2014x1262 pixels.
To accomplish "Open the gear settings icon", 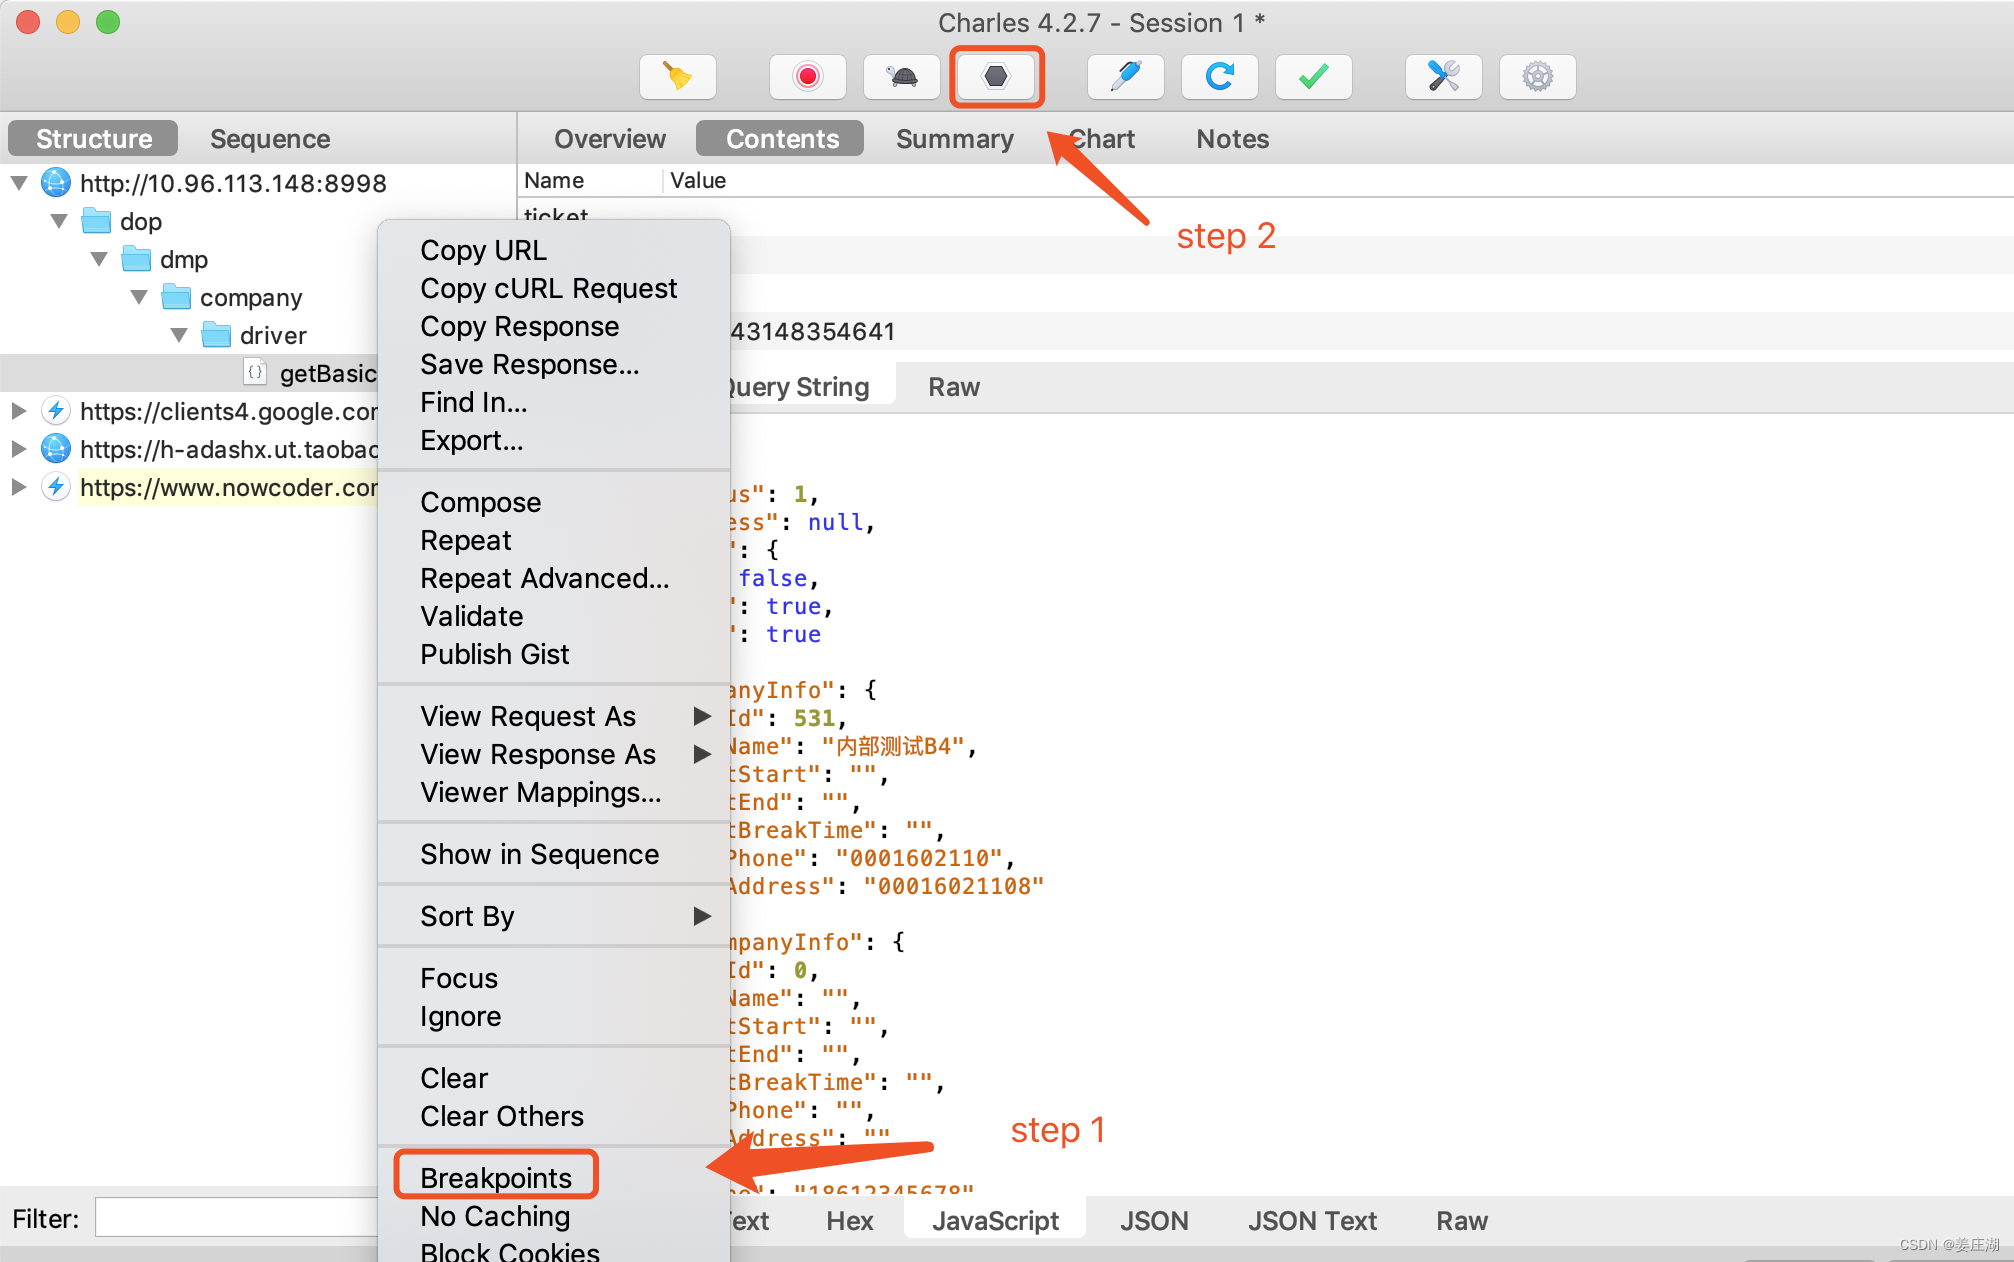I will pos(1537,77).
